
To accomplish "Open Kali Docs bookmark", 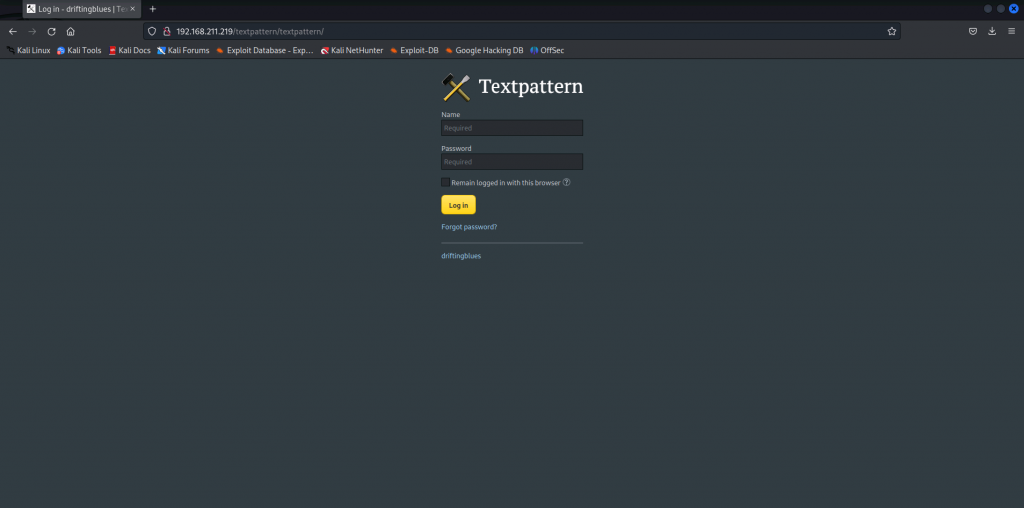I will (129, 50).
